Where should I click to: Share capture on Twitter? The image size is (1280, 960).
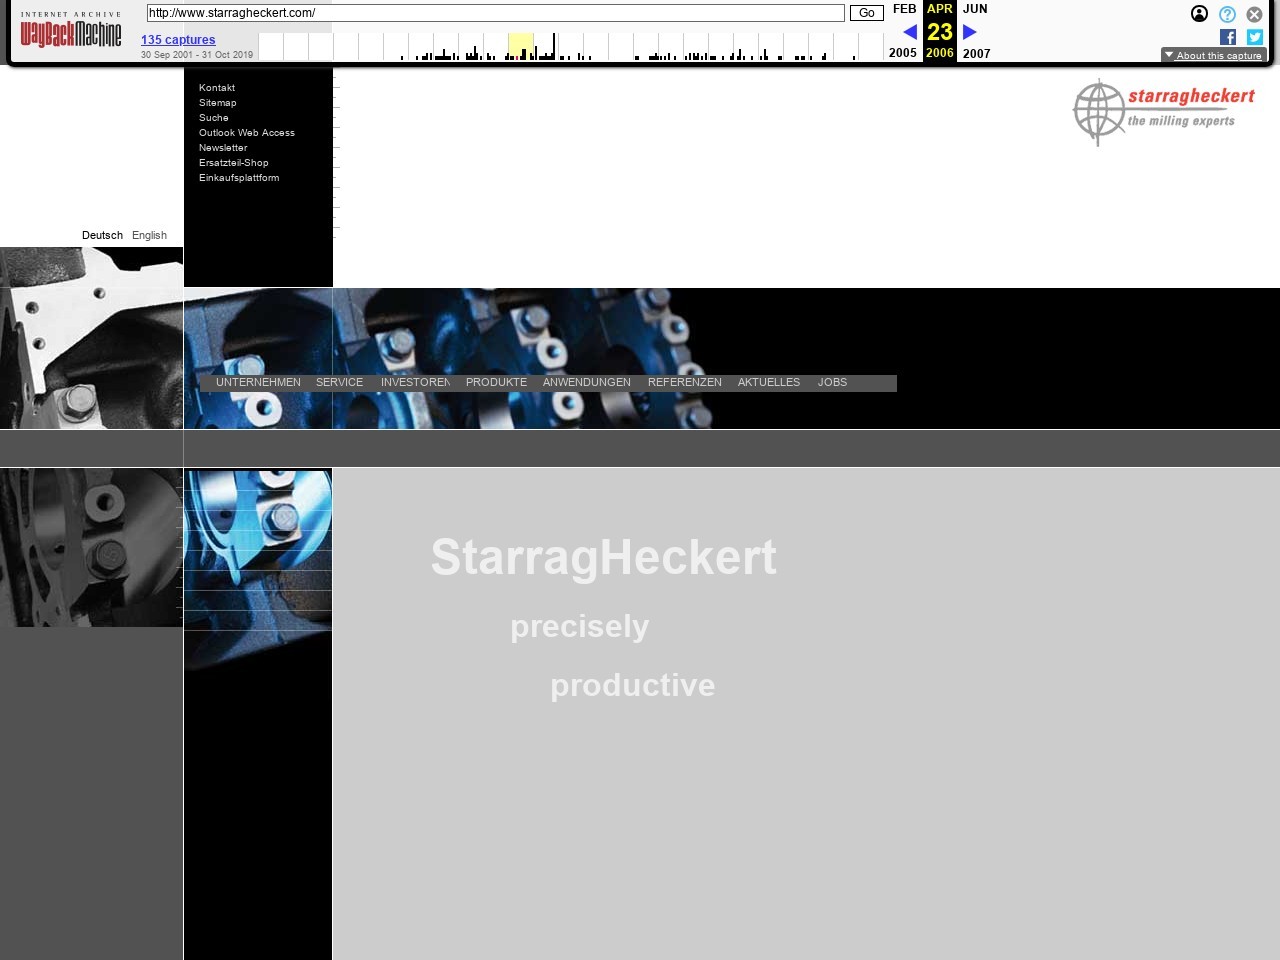1254,37
